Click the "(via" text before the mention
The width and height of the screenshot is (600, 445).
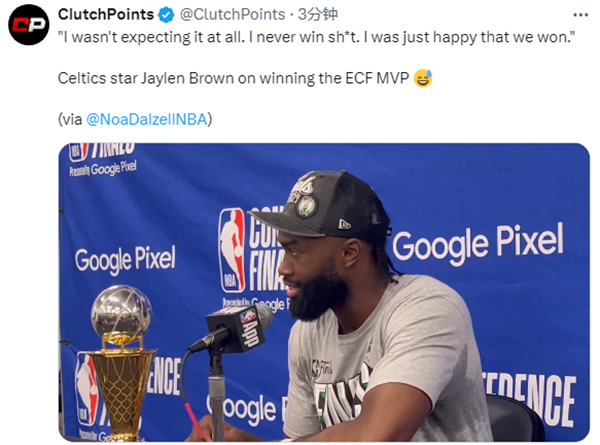click(71, 120)
